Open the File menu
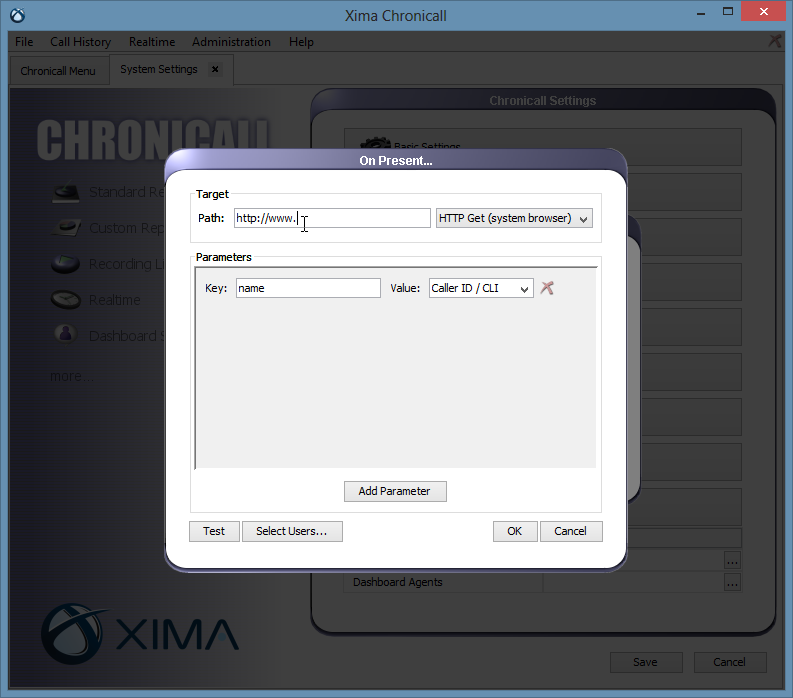The width and height of the screenshot is (793, 698). click(x=24, y=42)
